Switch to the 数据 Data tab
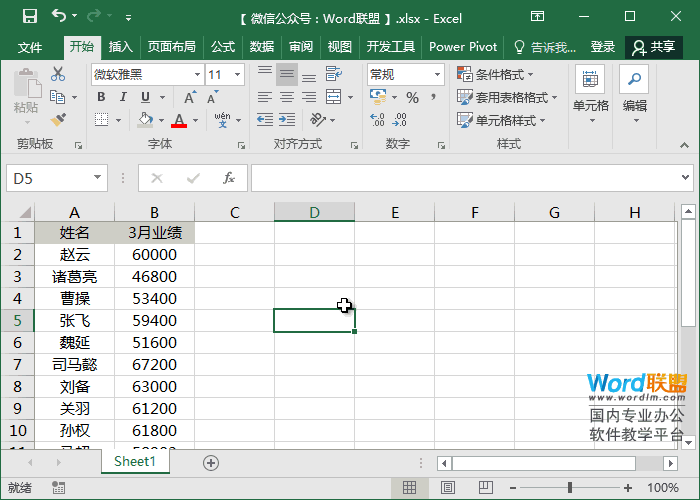The width and height of the screenshot is (700, 500). [262, 47]
